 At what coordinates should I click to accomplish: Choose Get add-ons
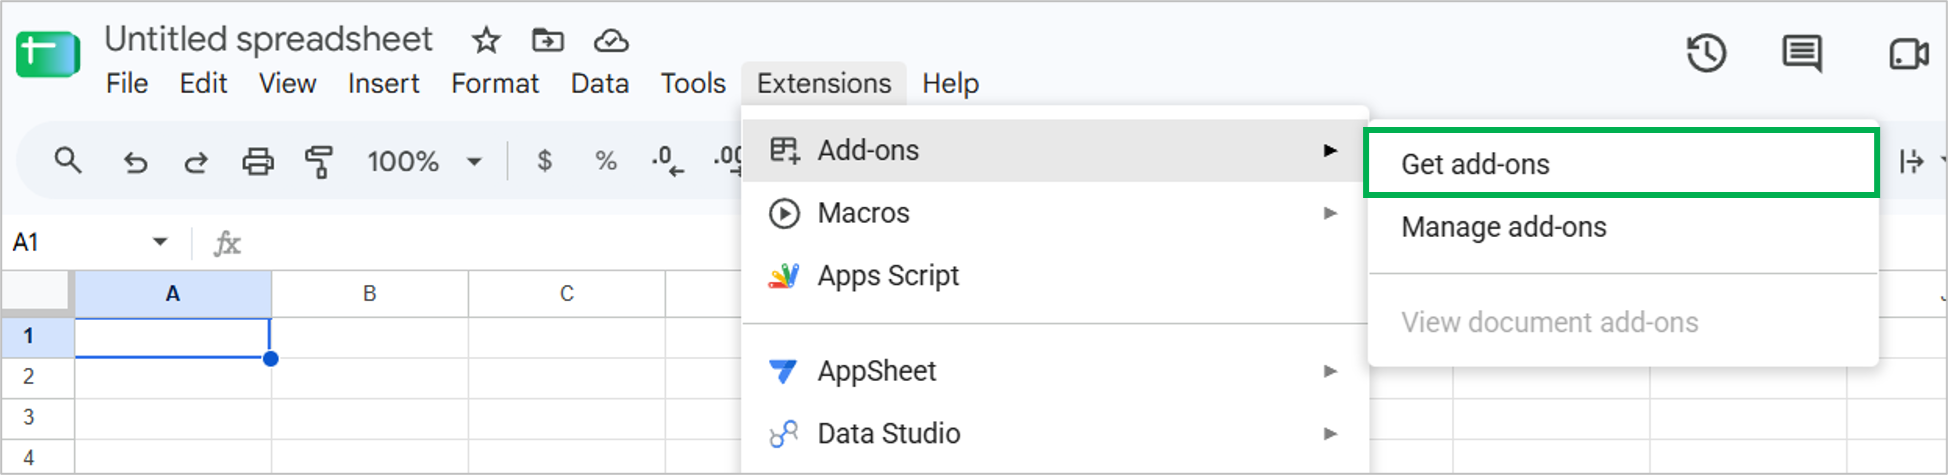tap(1621, 163)
